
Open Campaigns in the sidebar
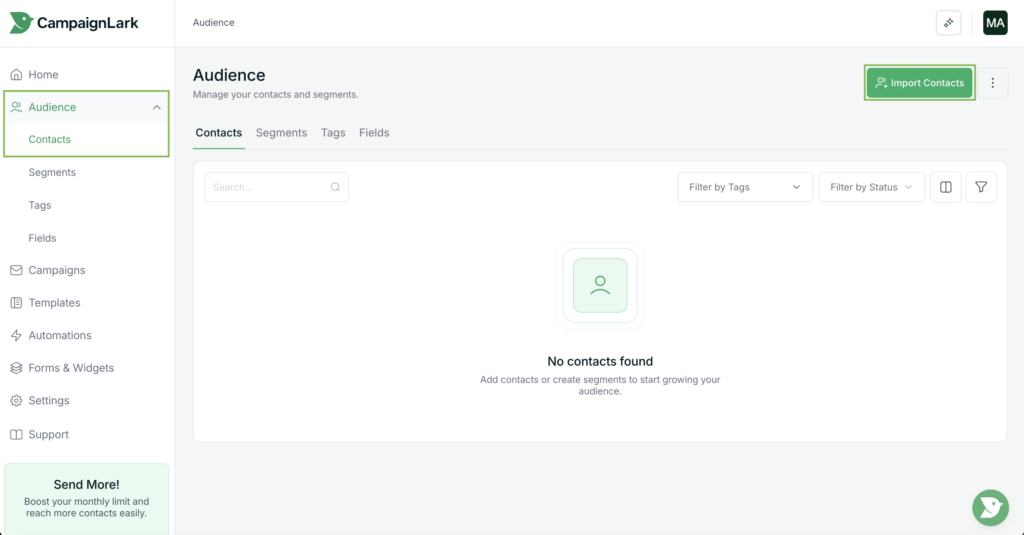click(x=57, y=271)
